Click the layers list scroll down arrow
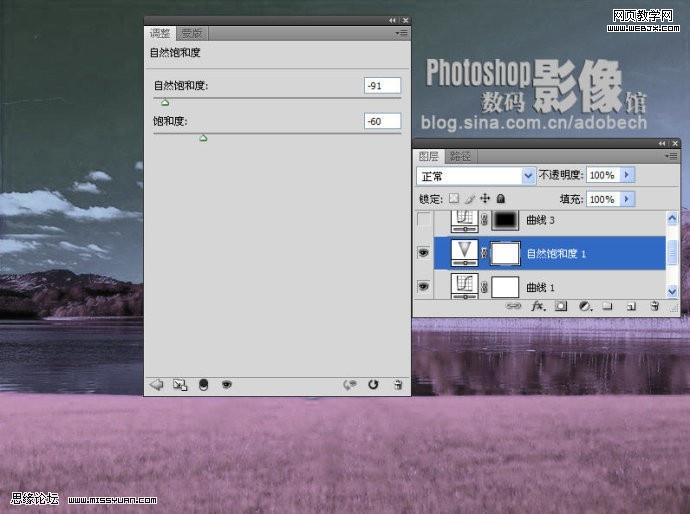690x514 pixels. pyautogui.click(x=672, y=291)
